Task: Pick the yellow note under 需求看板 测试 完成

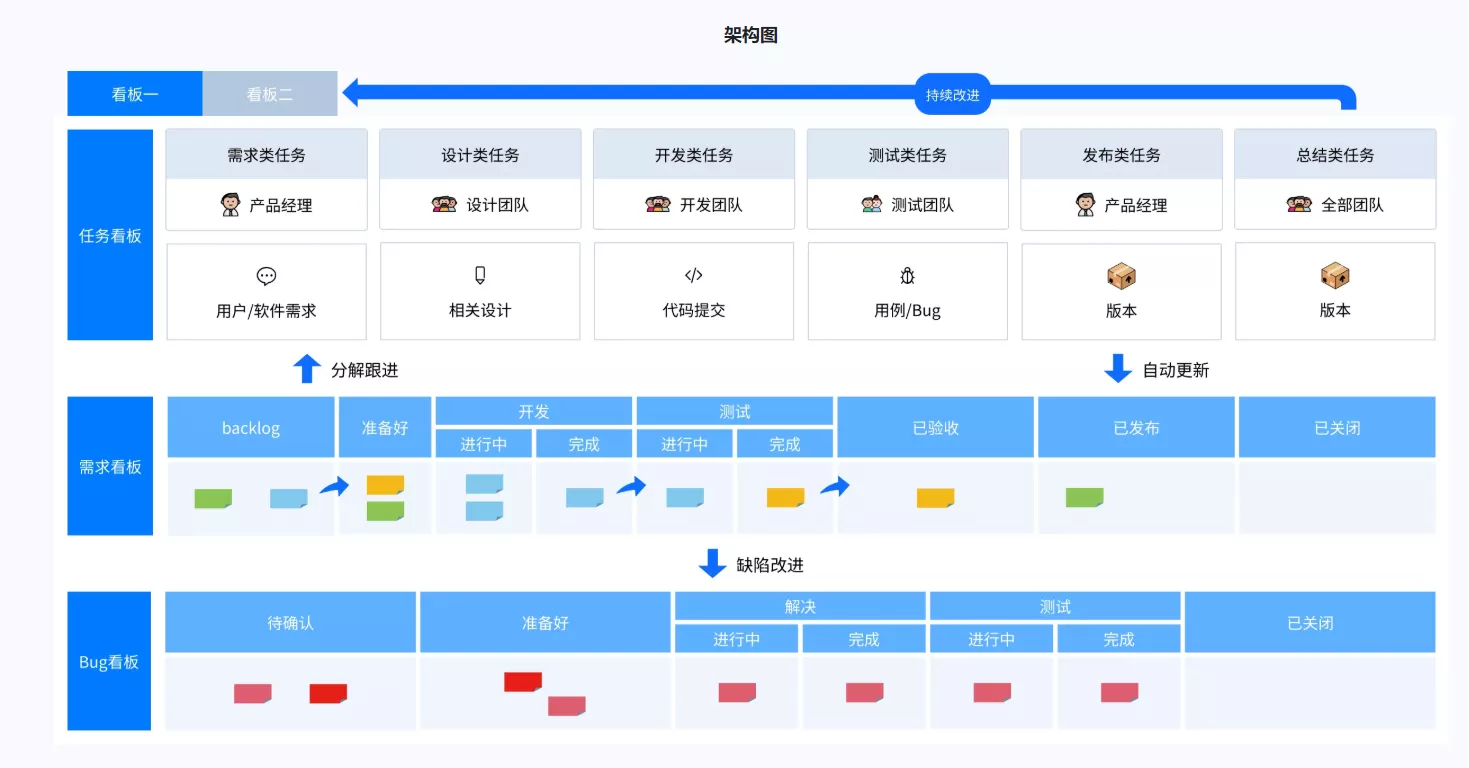Action: tap(785, 497)
